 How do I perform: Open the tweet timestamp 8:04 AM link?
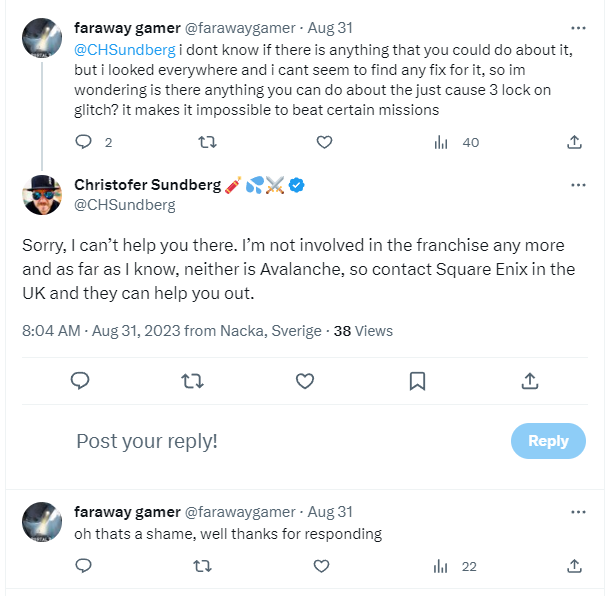coord(52,330)
